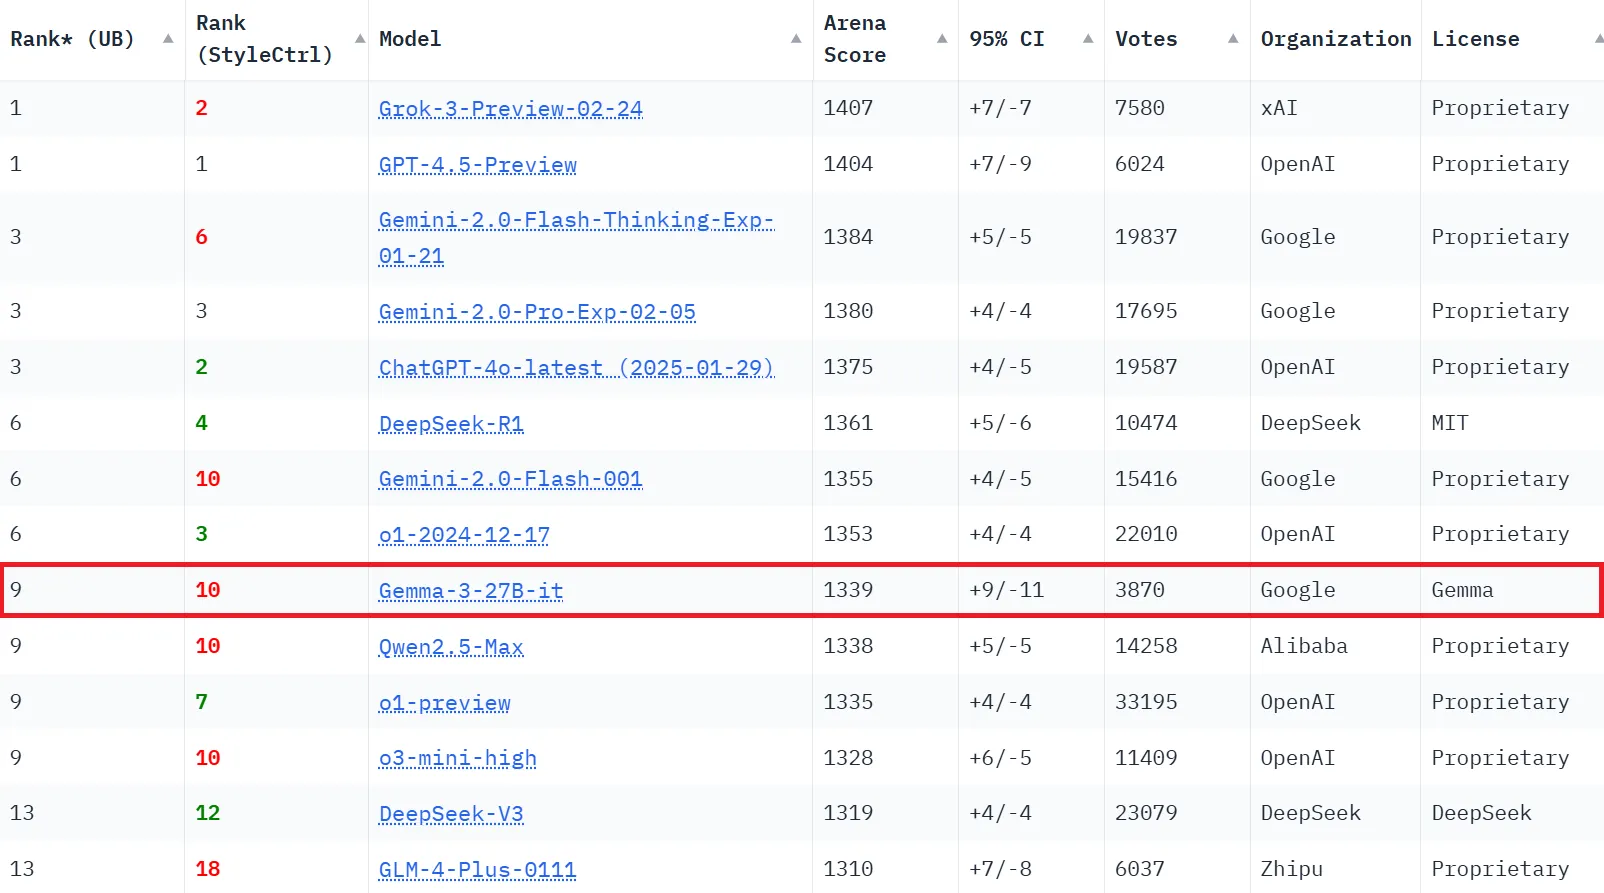This screenshot has width=1604, height=893.
Task: Select the xAI organization cell
Action: coord(1279,108)
